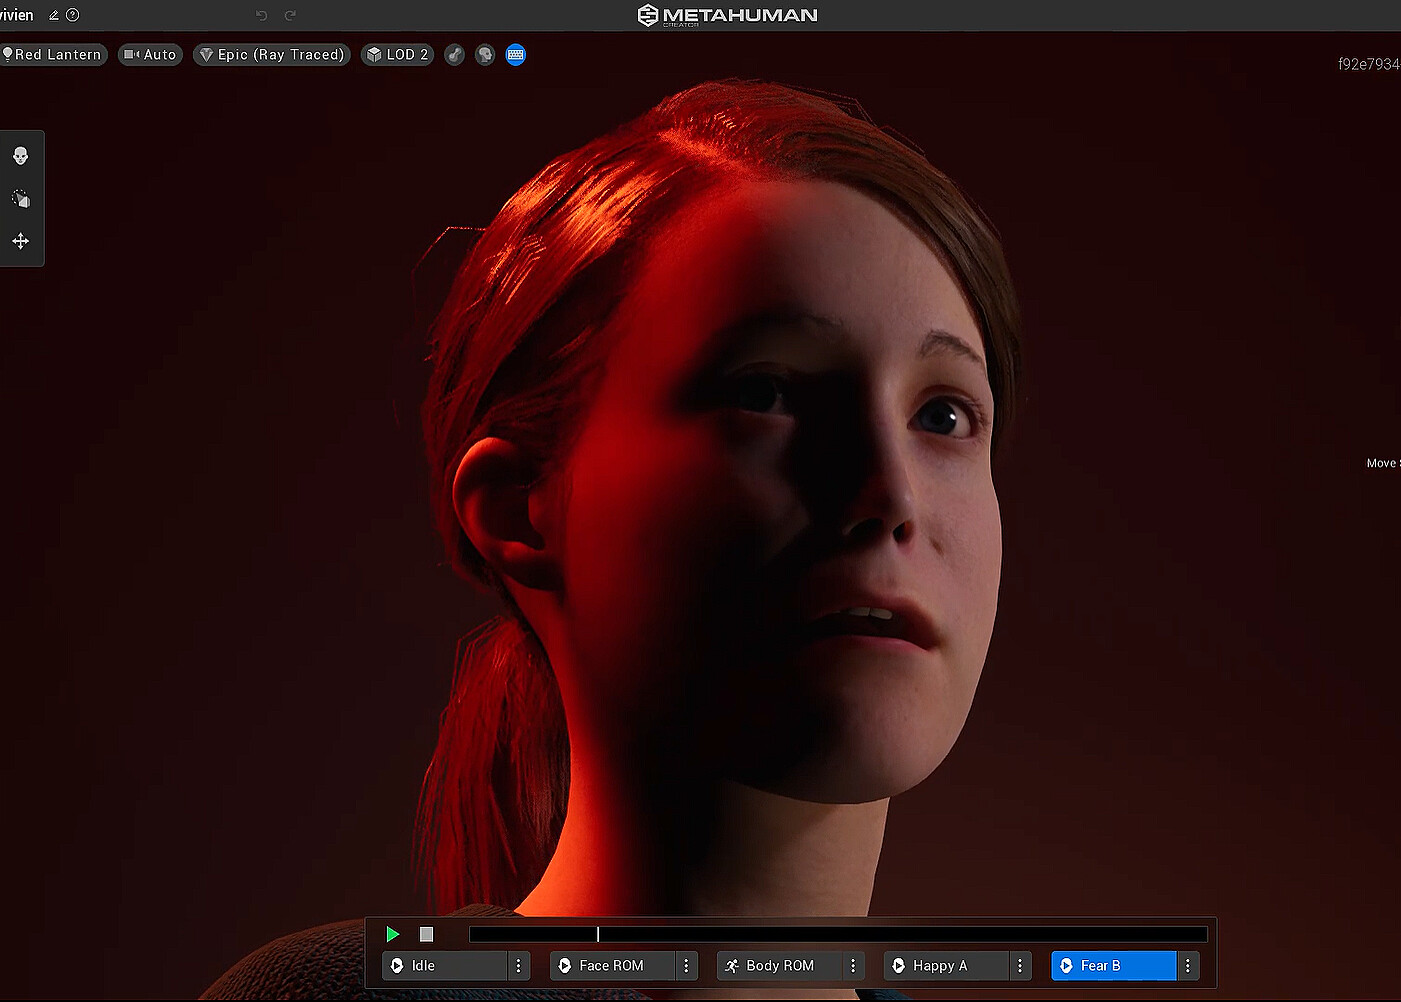Click the MetaHuman Creator logo
The image size is (1401, 1002).
point(728,15)
